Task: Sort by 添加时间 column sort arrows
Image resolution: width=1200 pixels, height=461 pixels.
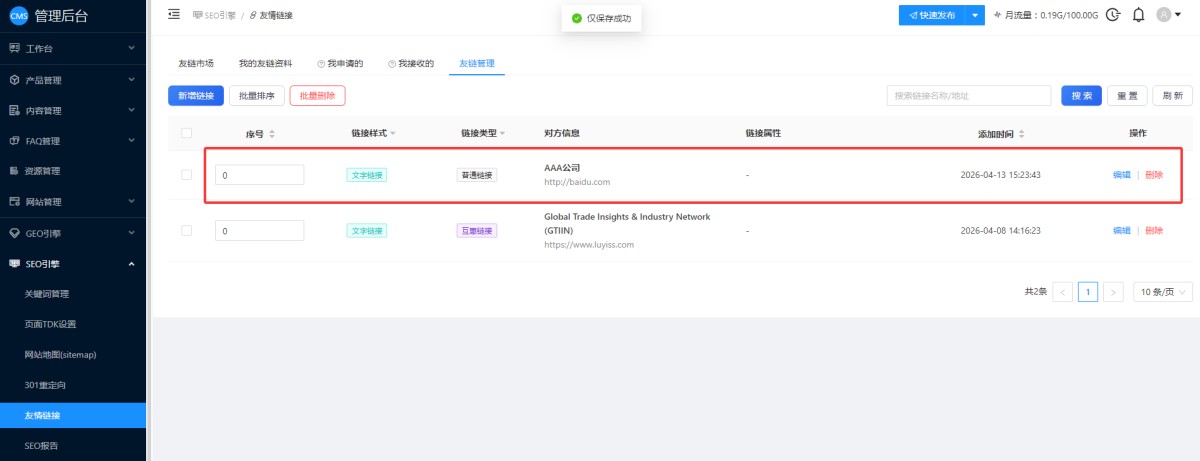Action: click(x=1021, y=134)
